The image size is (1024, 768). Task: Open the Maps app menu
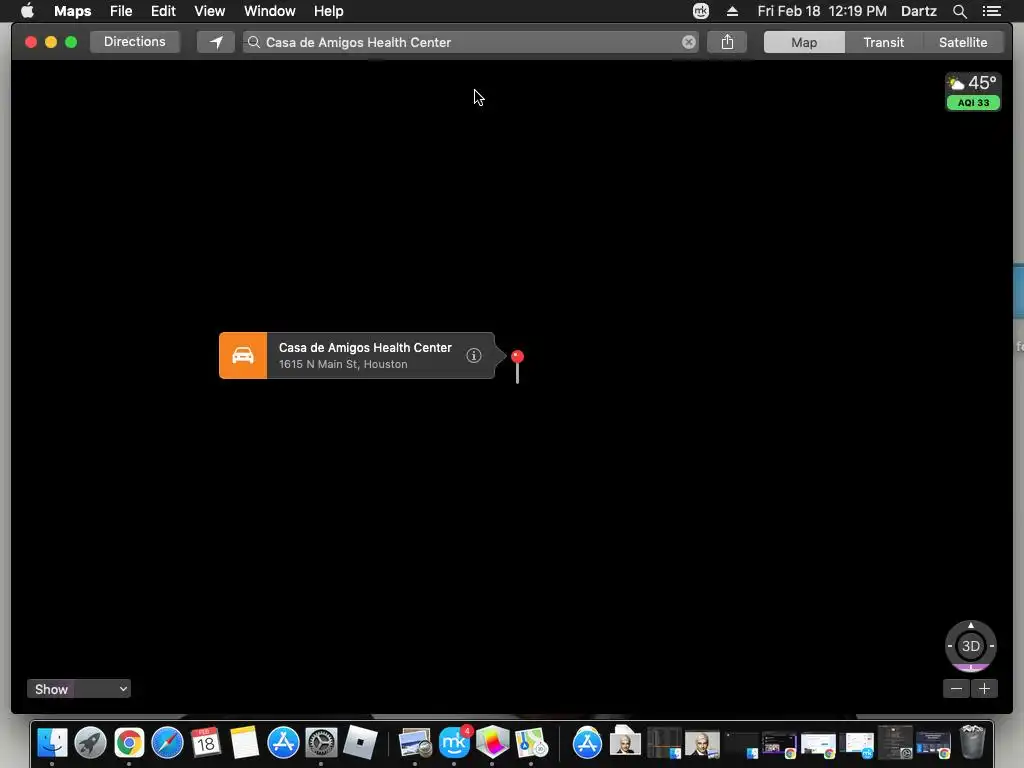point(72,11)
